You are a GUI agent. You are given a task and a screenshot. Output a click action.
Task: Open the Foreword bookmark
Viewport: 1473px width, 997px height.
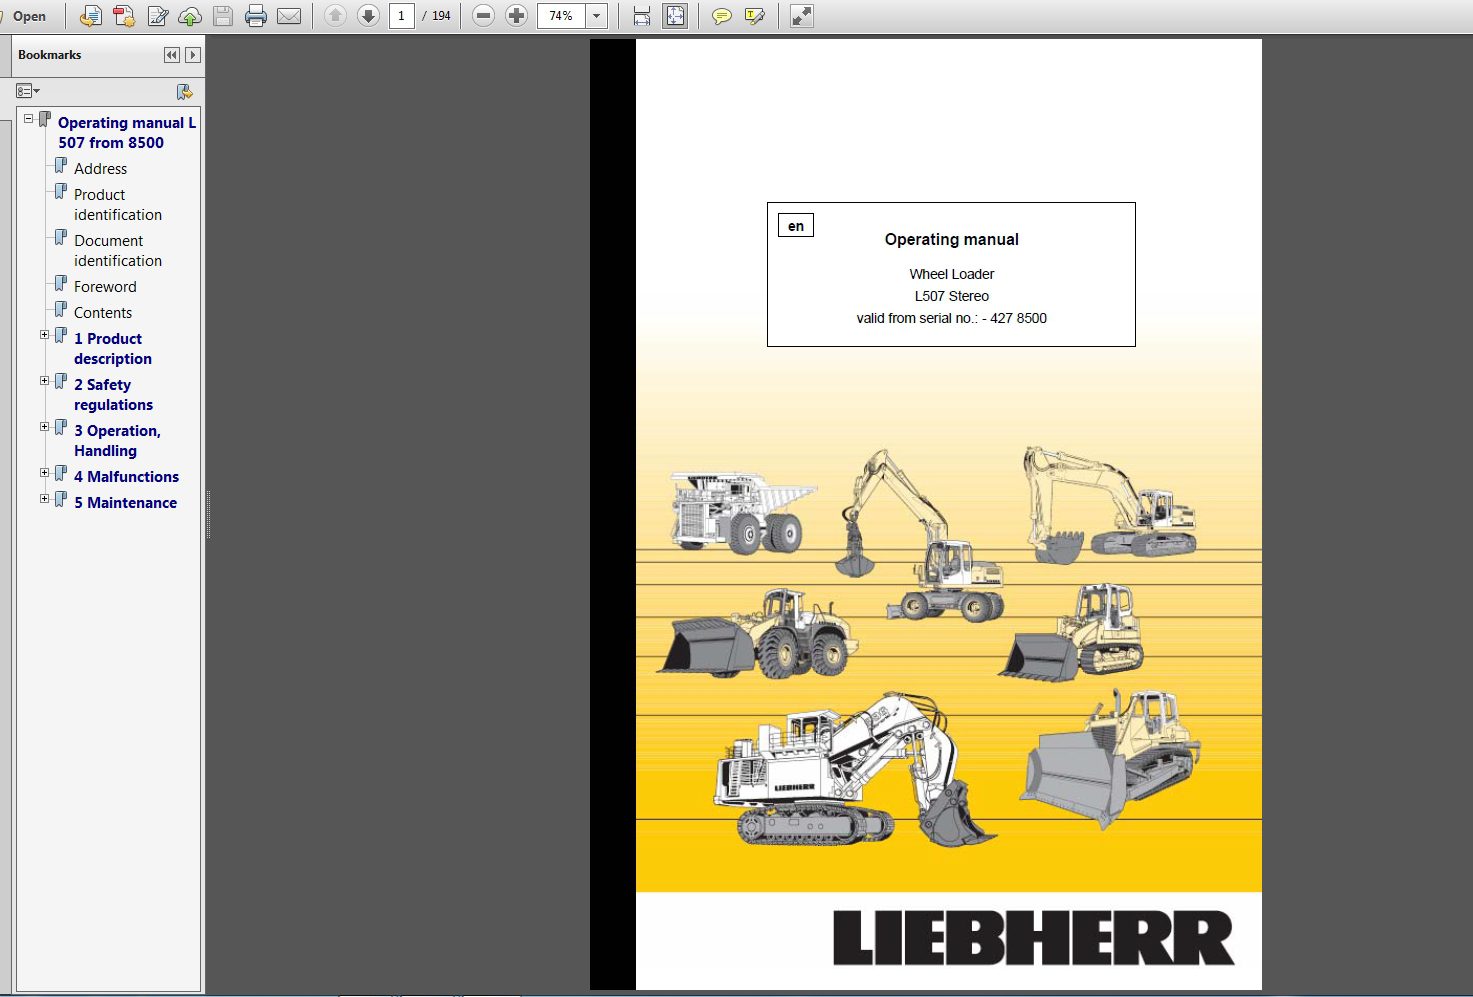[x=105, y=286]
